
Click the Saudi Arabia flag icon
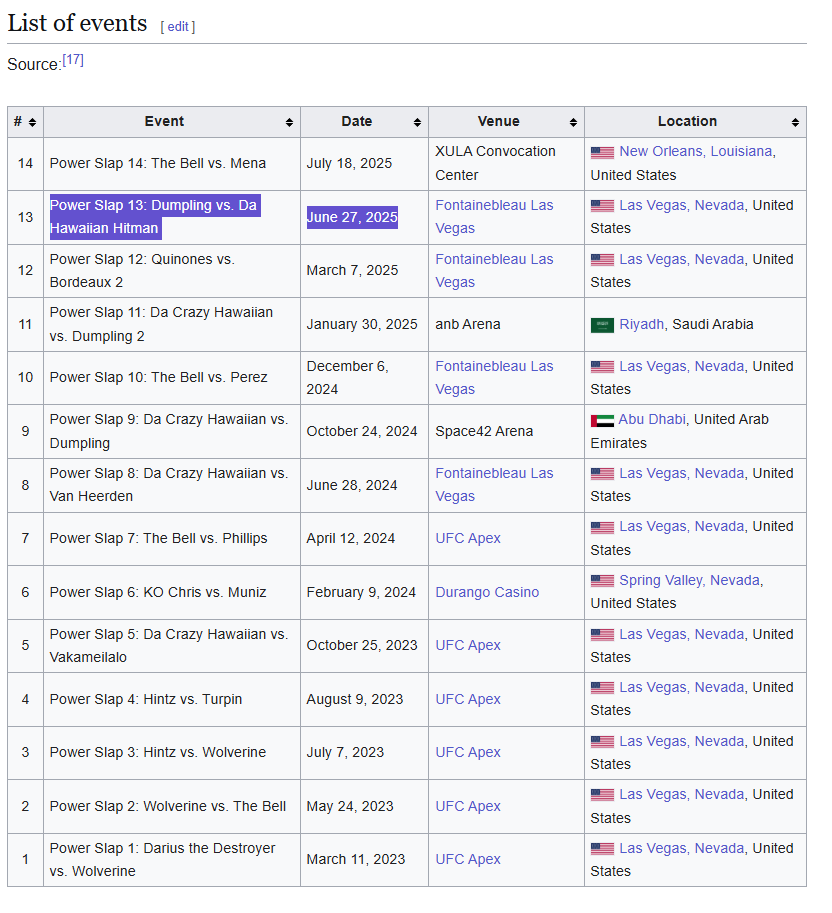pyautogui.click(x=602, y=325)
